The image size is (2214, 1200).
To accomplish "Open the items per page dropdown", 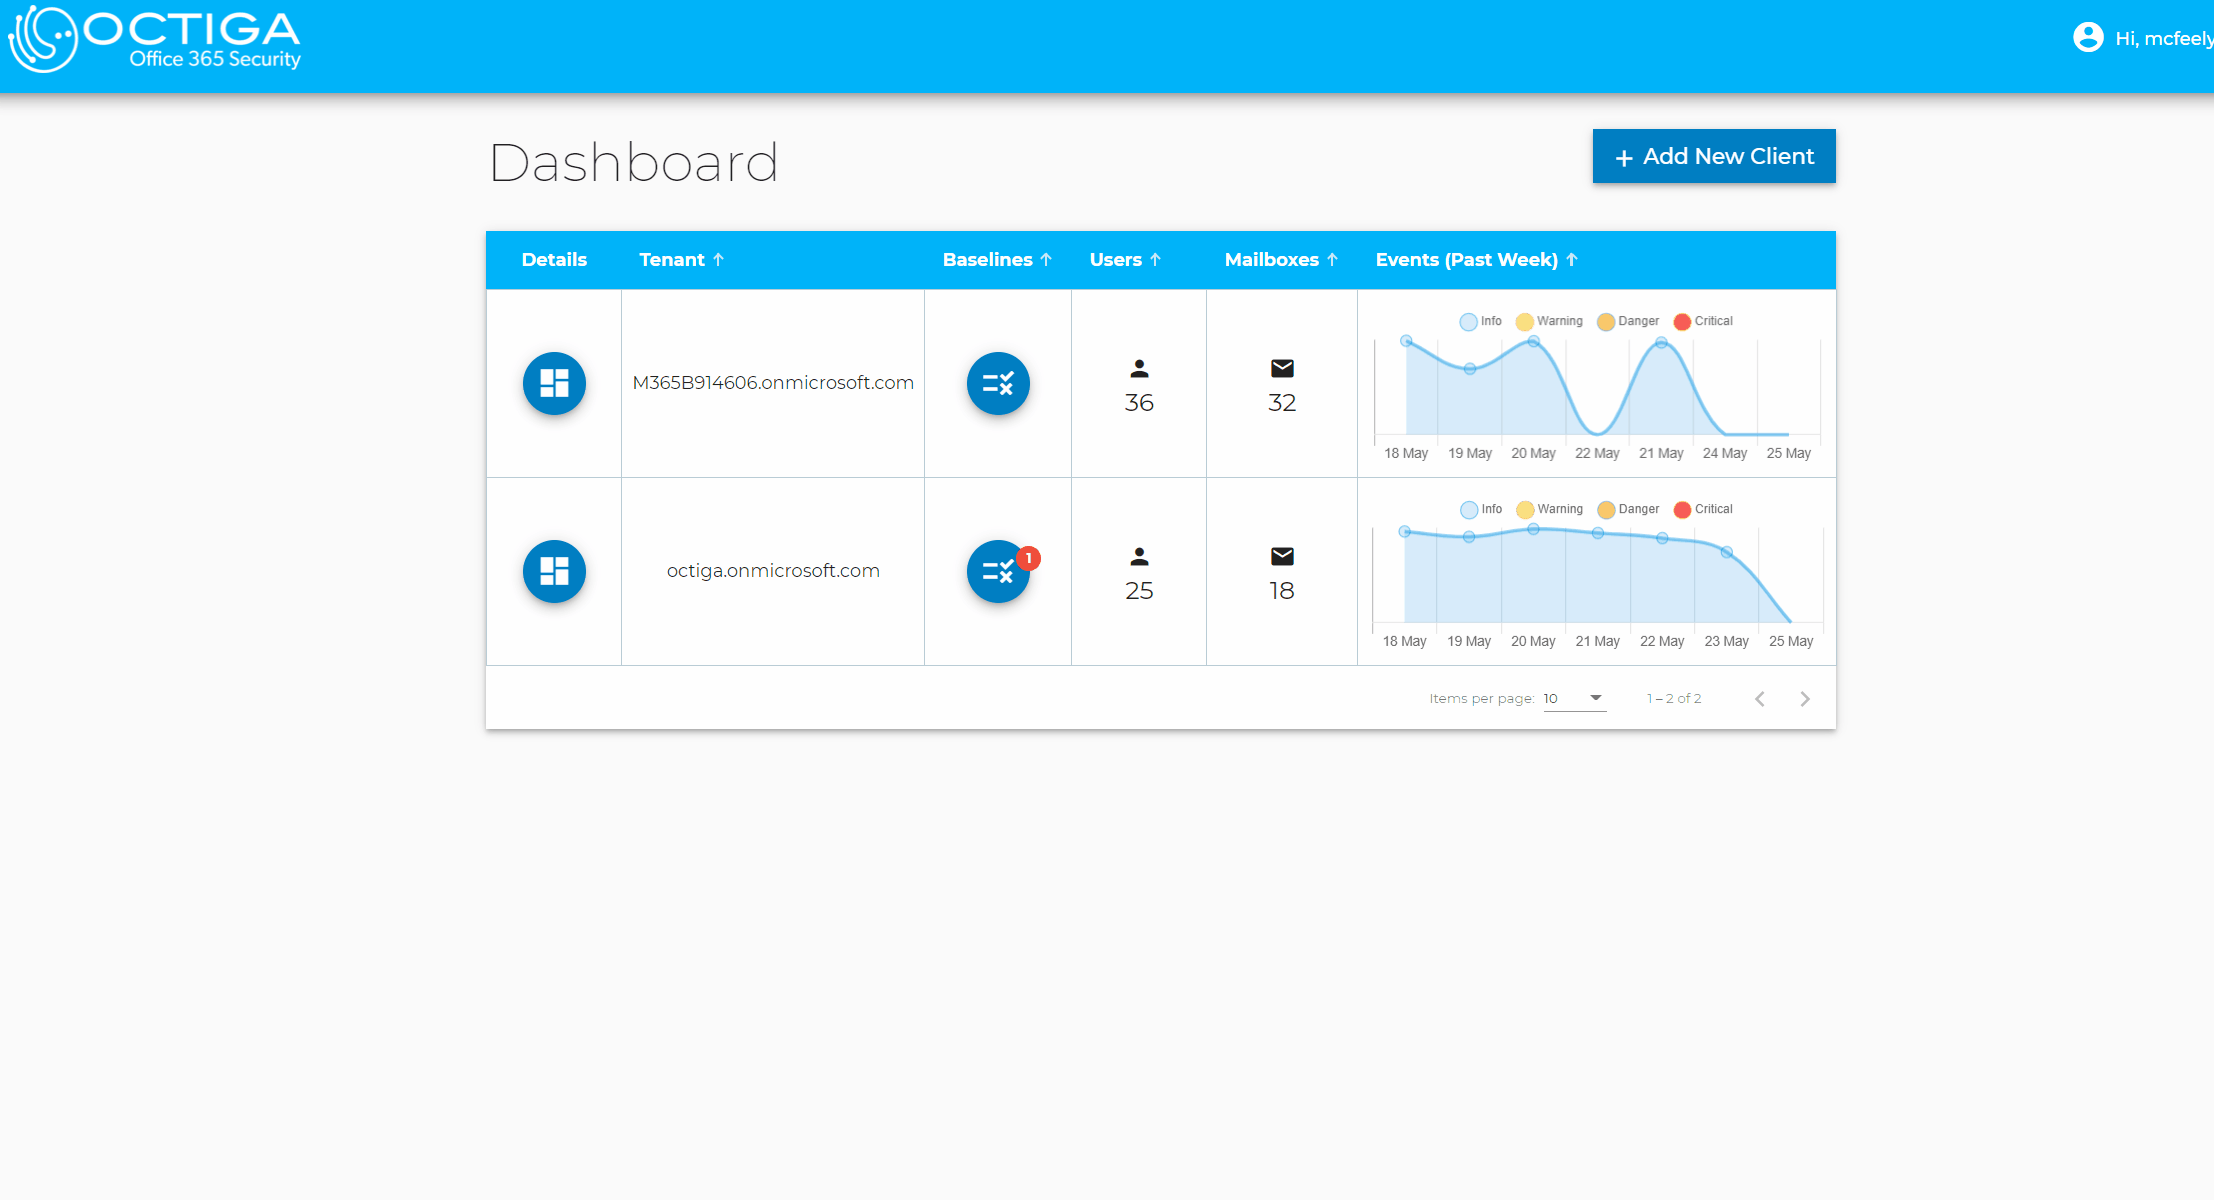I will 1574,697.
